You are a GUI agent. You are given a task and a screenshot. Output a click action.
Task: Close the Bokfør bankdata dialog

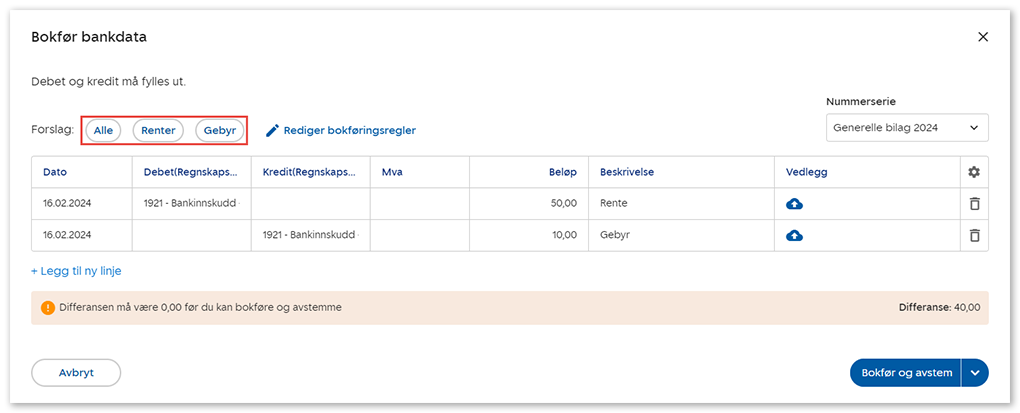[x=982, y=37]
